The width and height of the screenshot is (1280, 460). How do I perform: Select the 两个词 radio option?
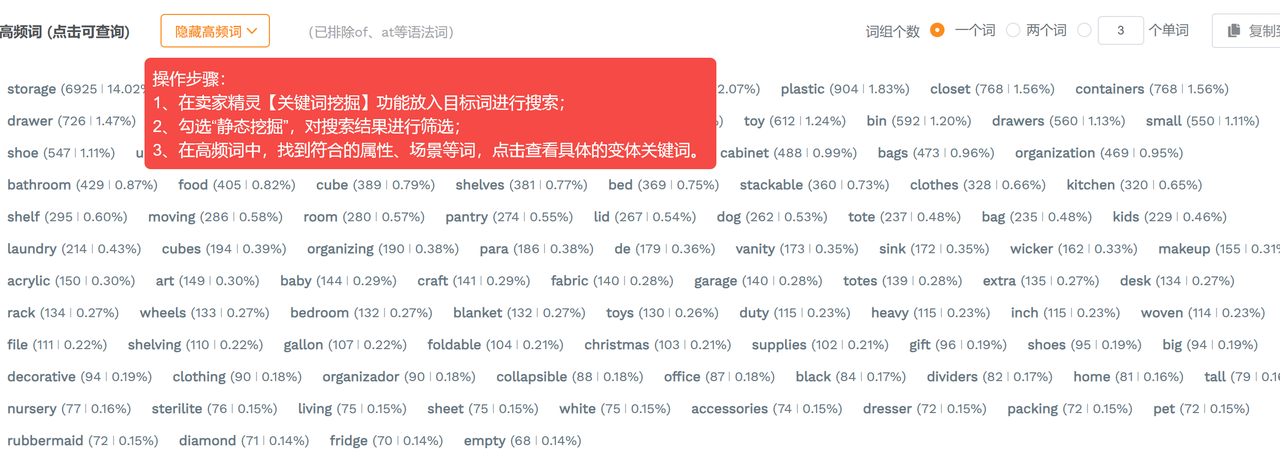1013,31
